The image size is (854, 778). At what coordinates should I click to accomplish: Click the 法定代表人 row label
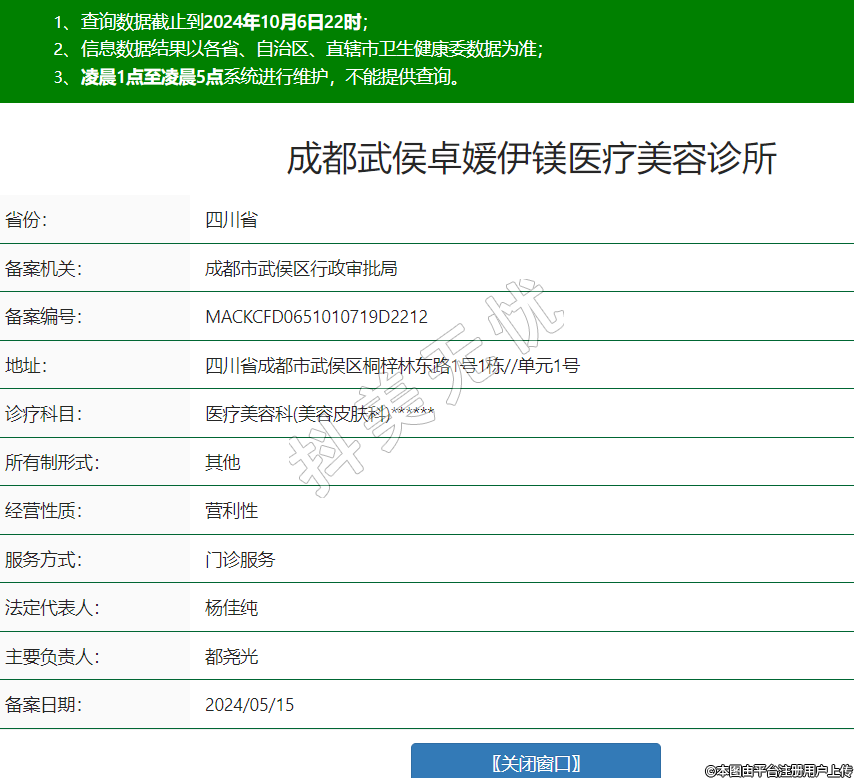[x=53, y=608]
